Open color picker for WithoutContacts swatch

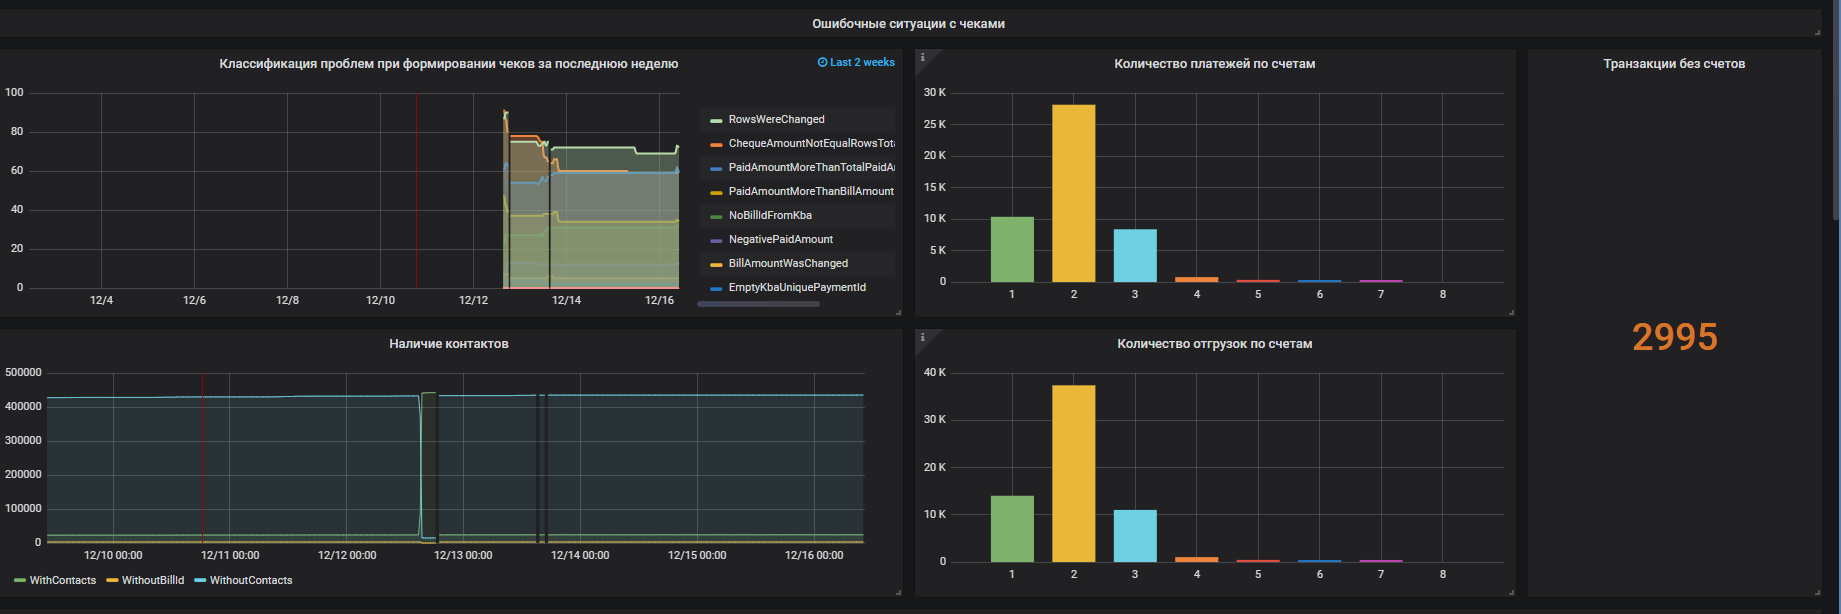coord(200,580)
